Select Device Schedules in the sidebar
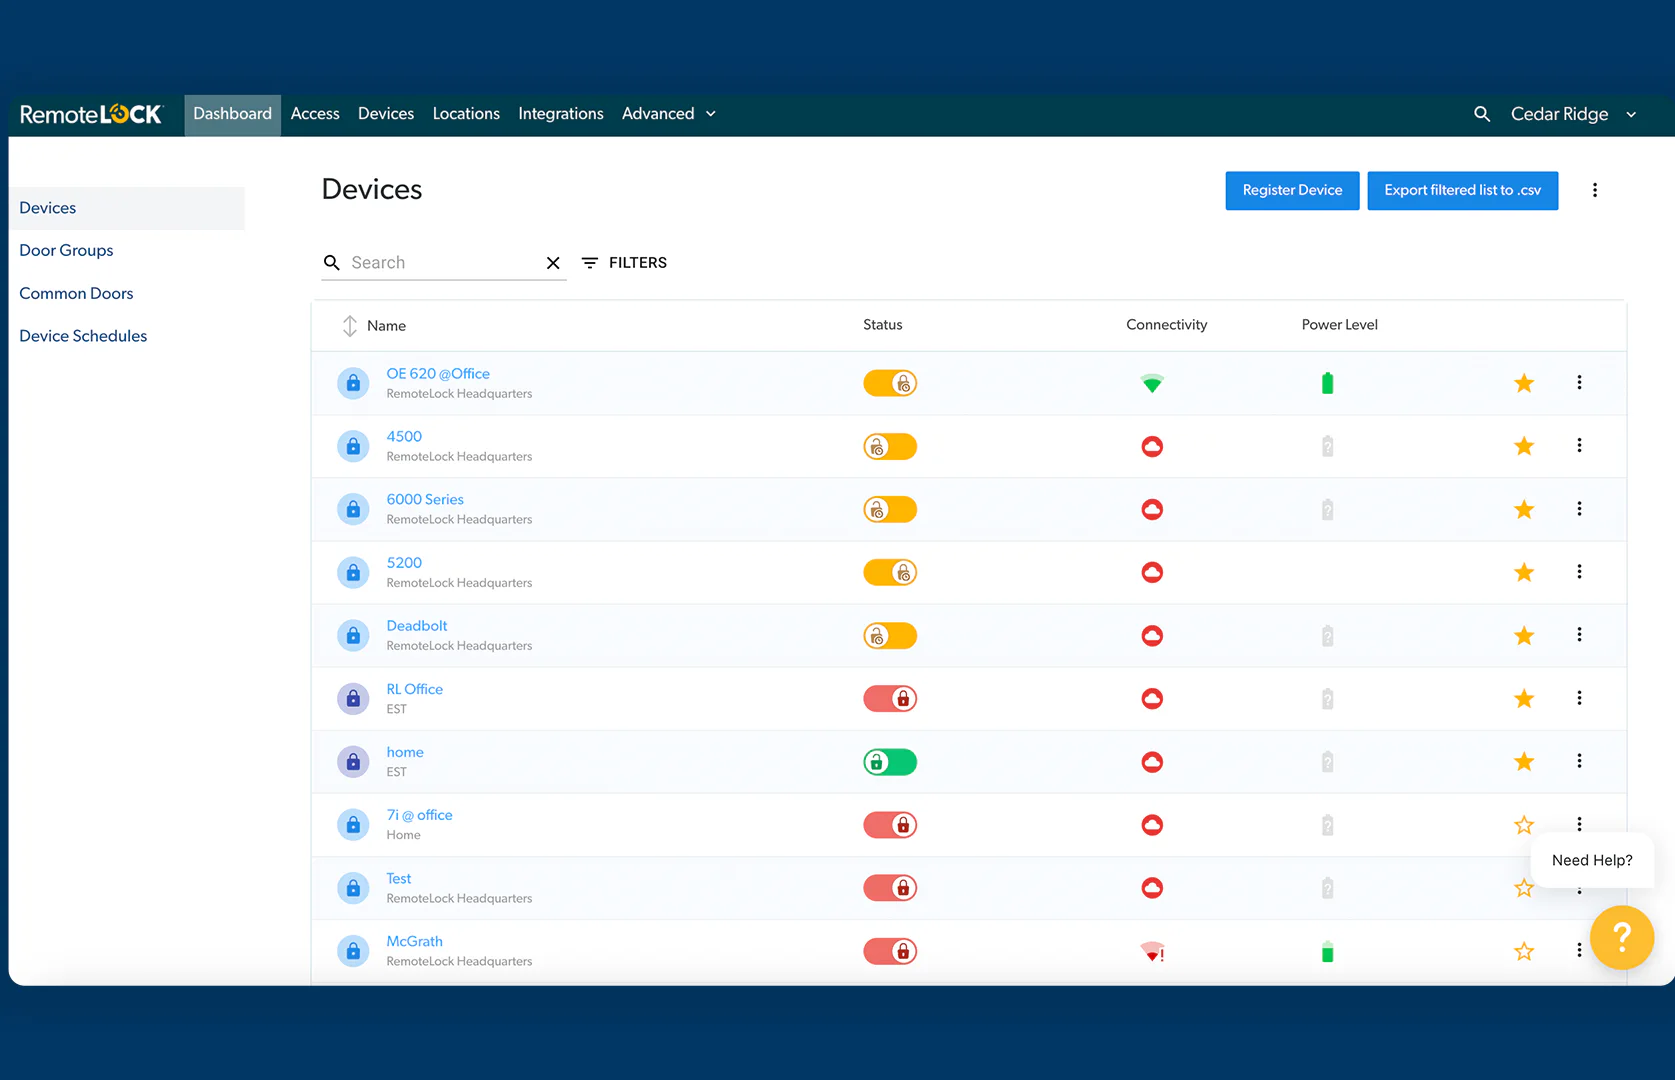Screen dimensions: 1675x1080 pyautogui.click(x=83, y=337)
